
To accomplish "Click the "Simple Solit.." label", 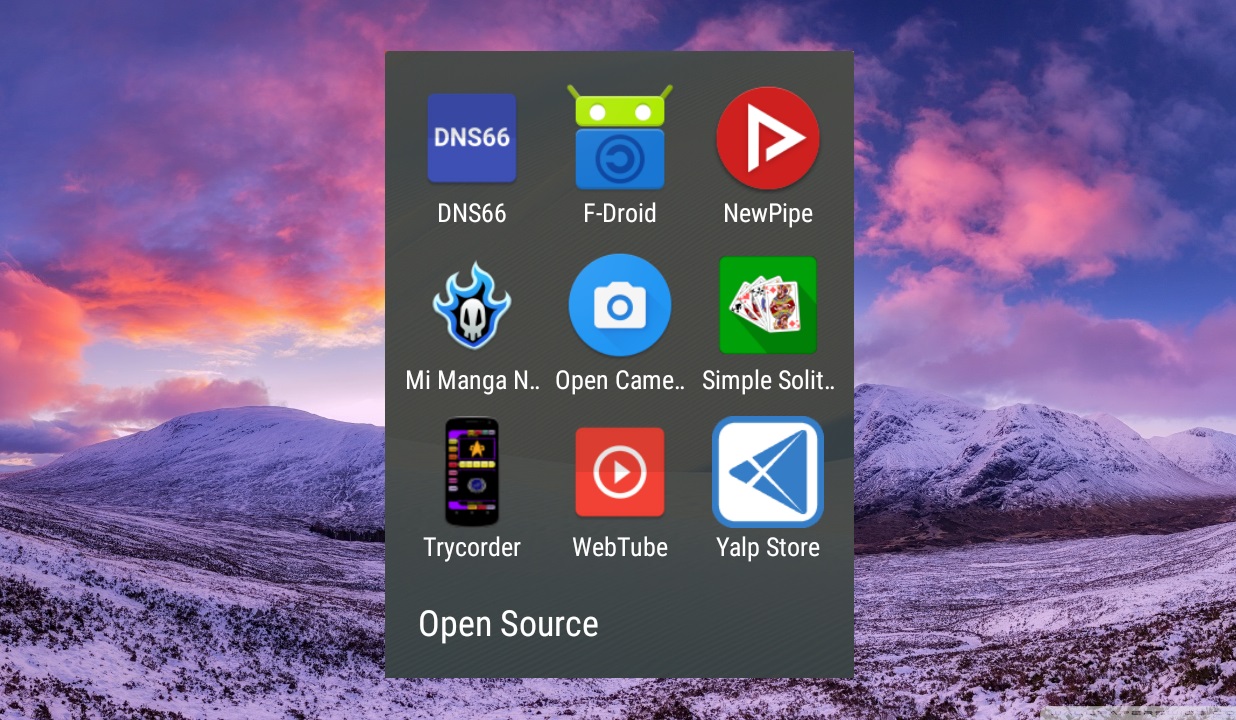I will 768,380.
